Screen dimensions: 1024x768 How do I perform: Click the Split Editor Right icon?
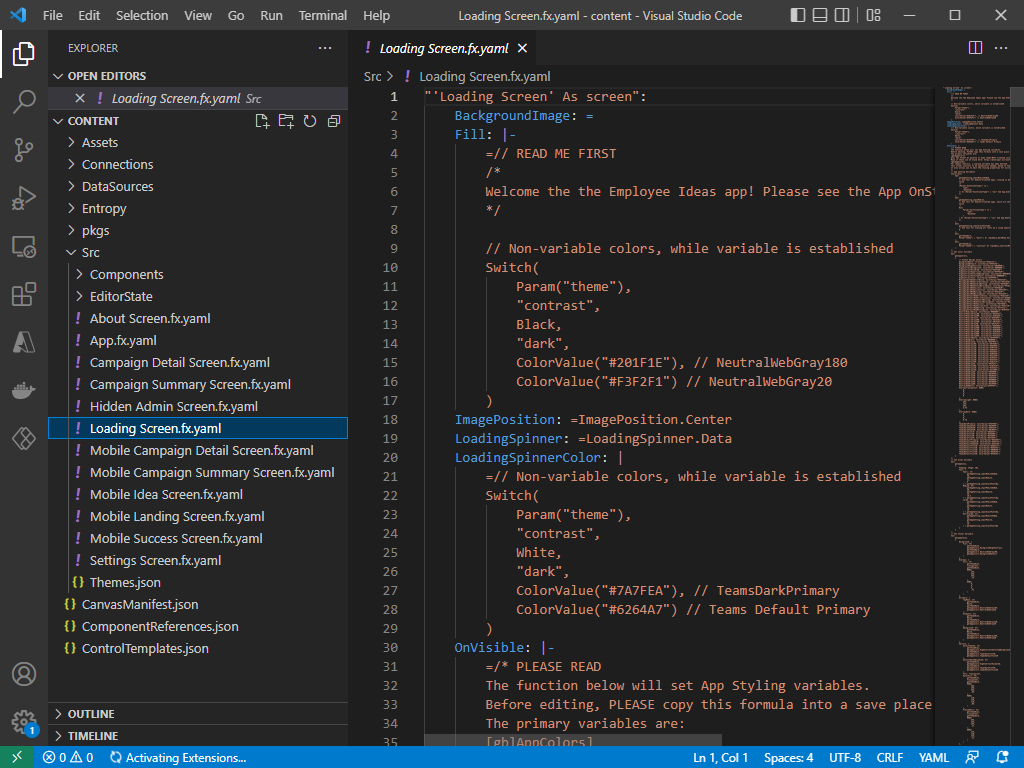click(x=976, y=48)
